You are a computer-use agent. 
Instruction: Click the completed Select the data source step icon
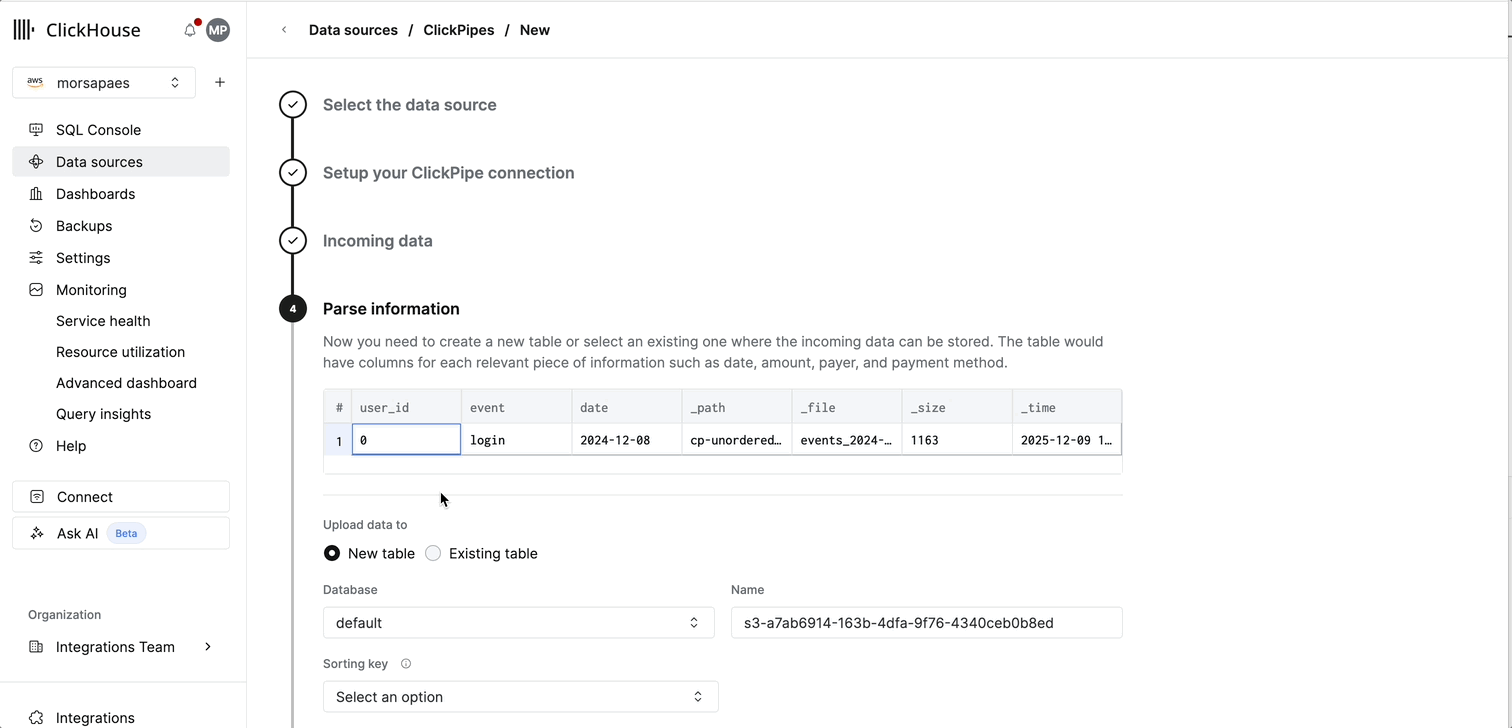coord(293,105)
